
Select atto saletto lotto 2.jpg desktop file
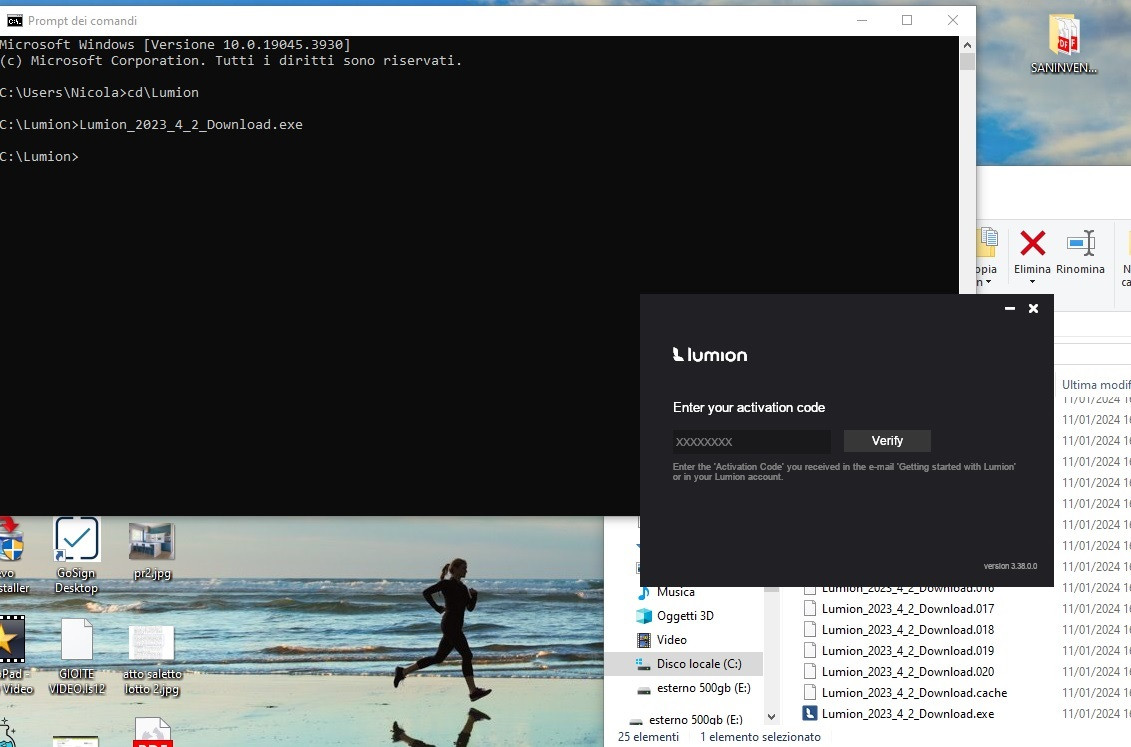click(151, 660)
